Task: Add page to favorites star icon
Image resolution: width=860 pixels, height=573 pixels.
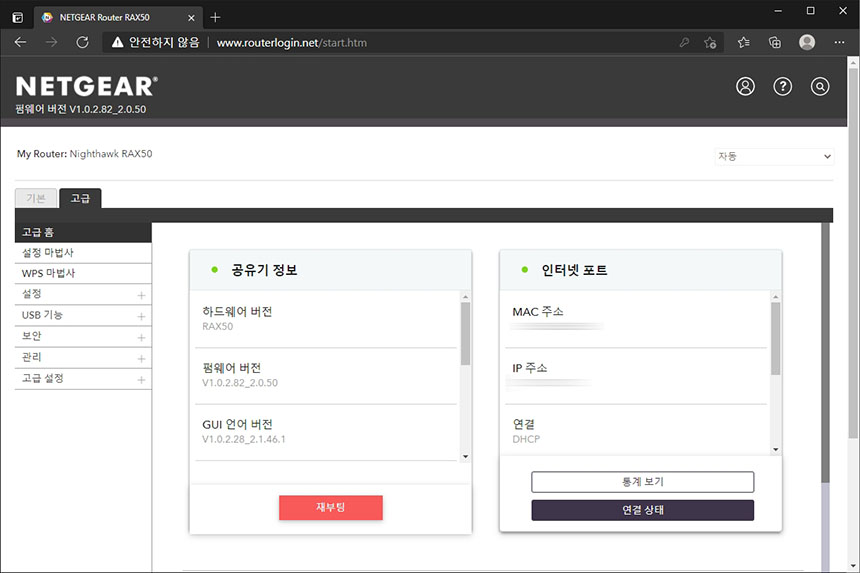Action: [710, 42]
